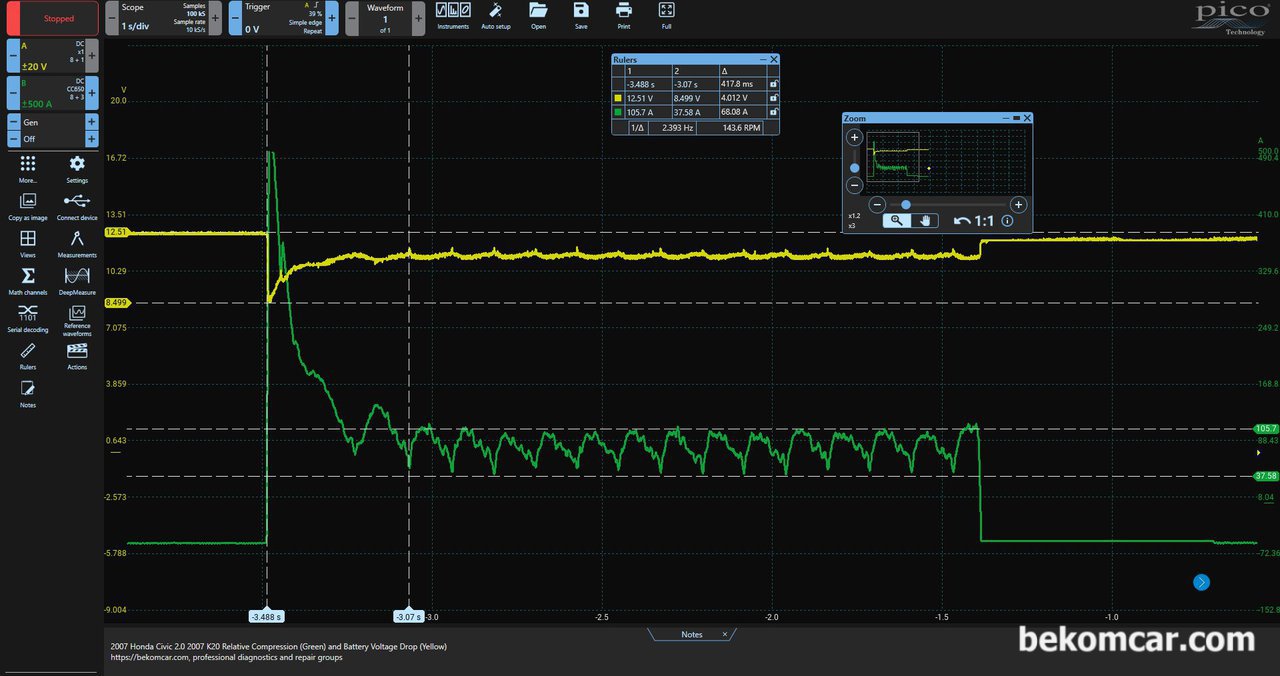Toggle lock on time ruler row

click(773, 85)
